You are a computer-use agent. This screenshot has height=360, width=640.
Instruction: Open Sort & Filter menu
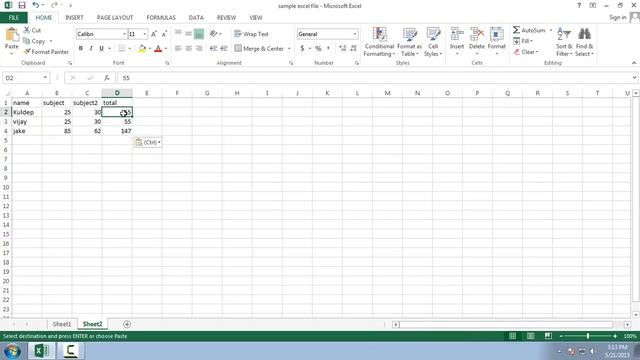pos(564,42)
